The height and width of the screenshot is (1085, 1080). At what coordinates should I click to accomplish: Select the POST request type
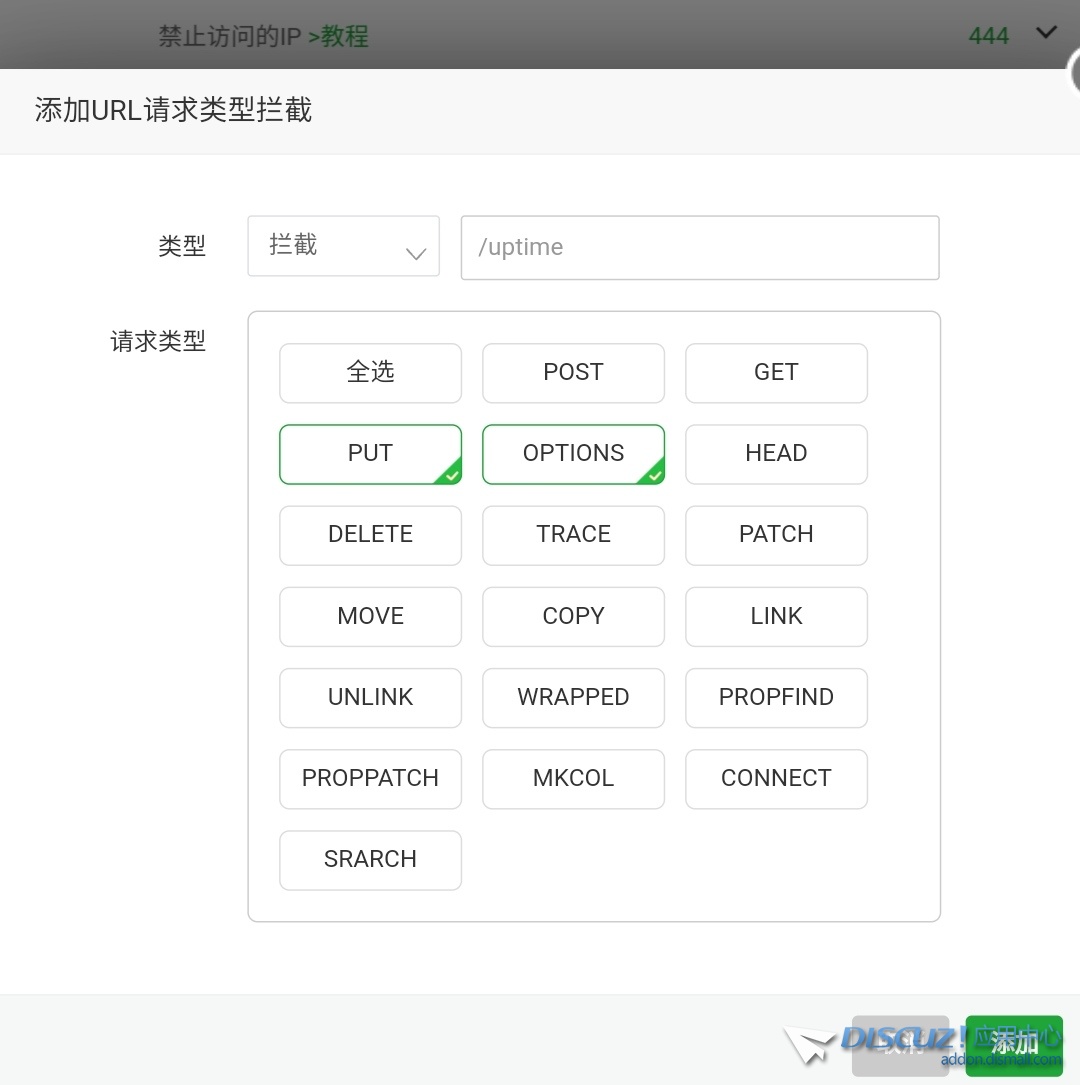tap(573, 373)
